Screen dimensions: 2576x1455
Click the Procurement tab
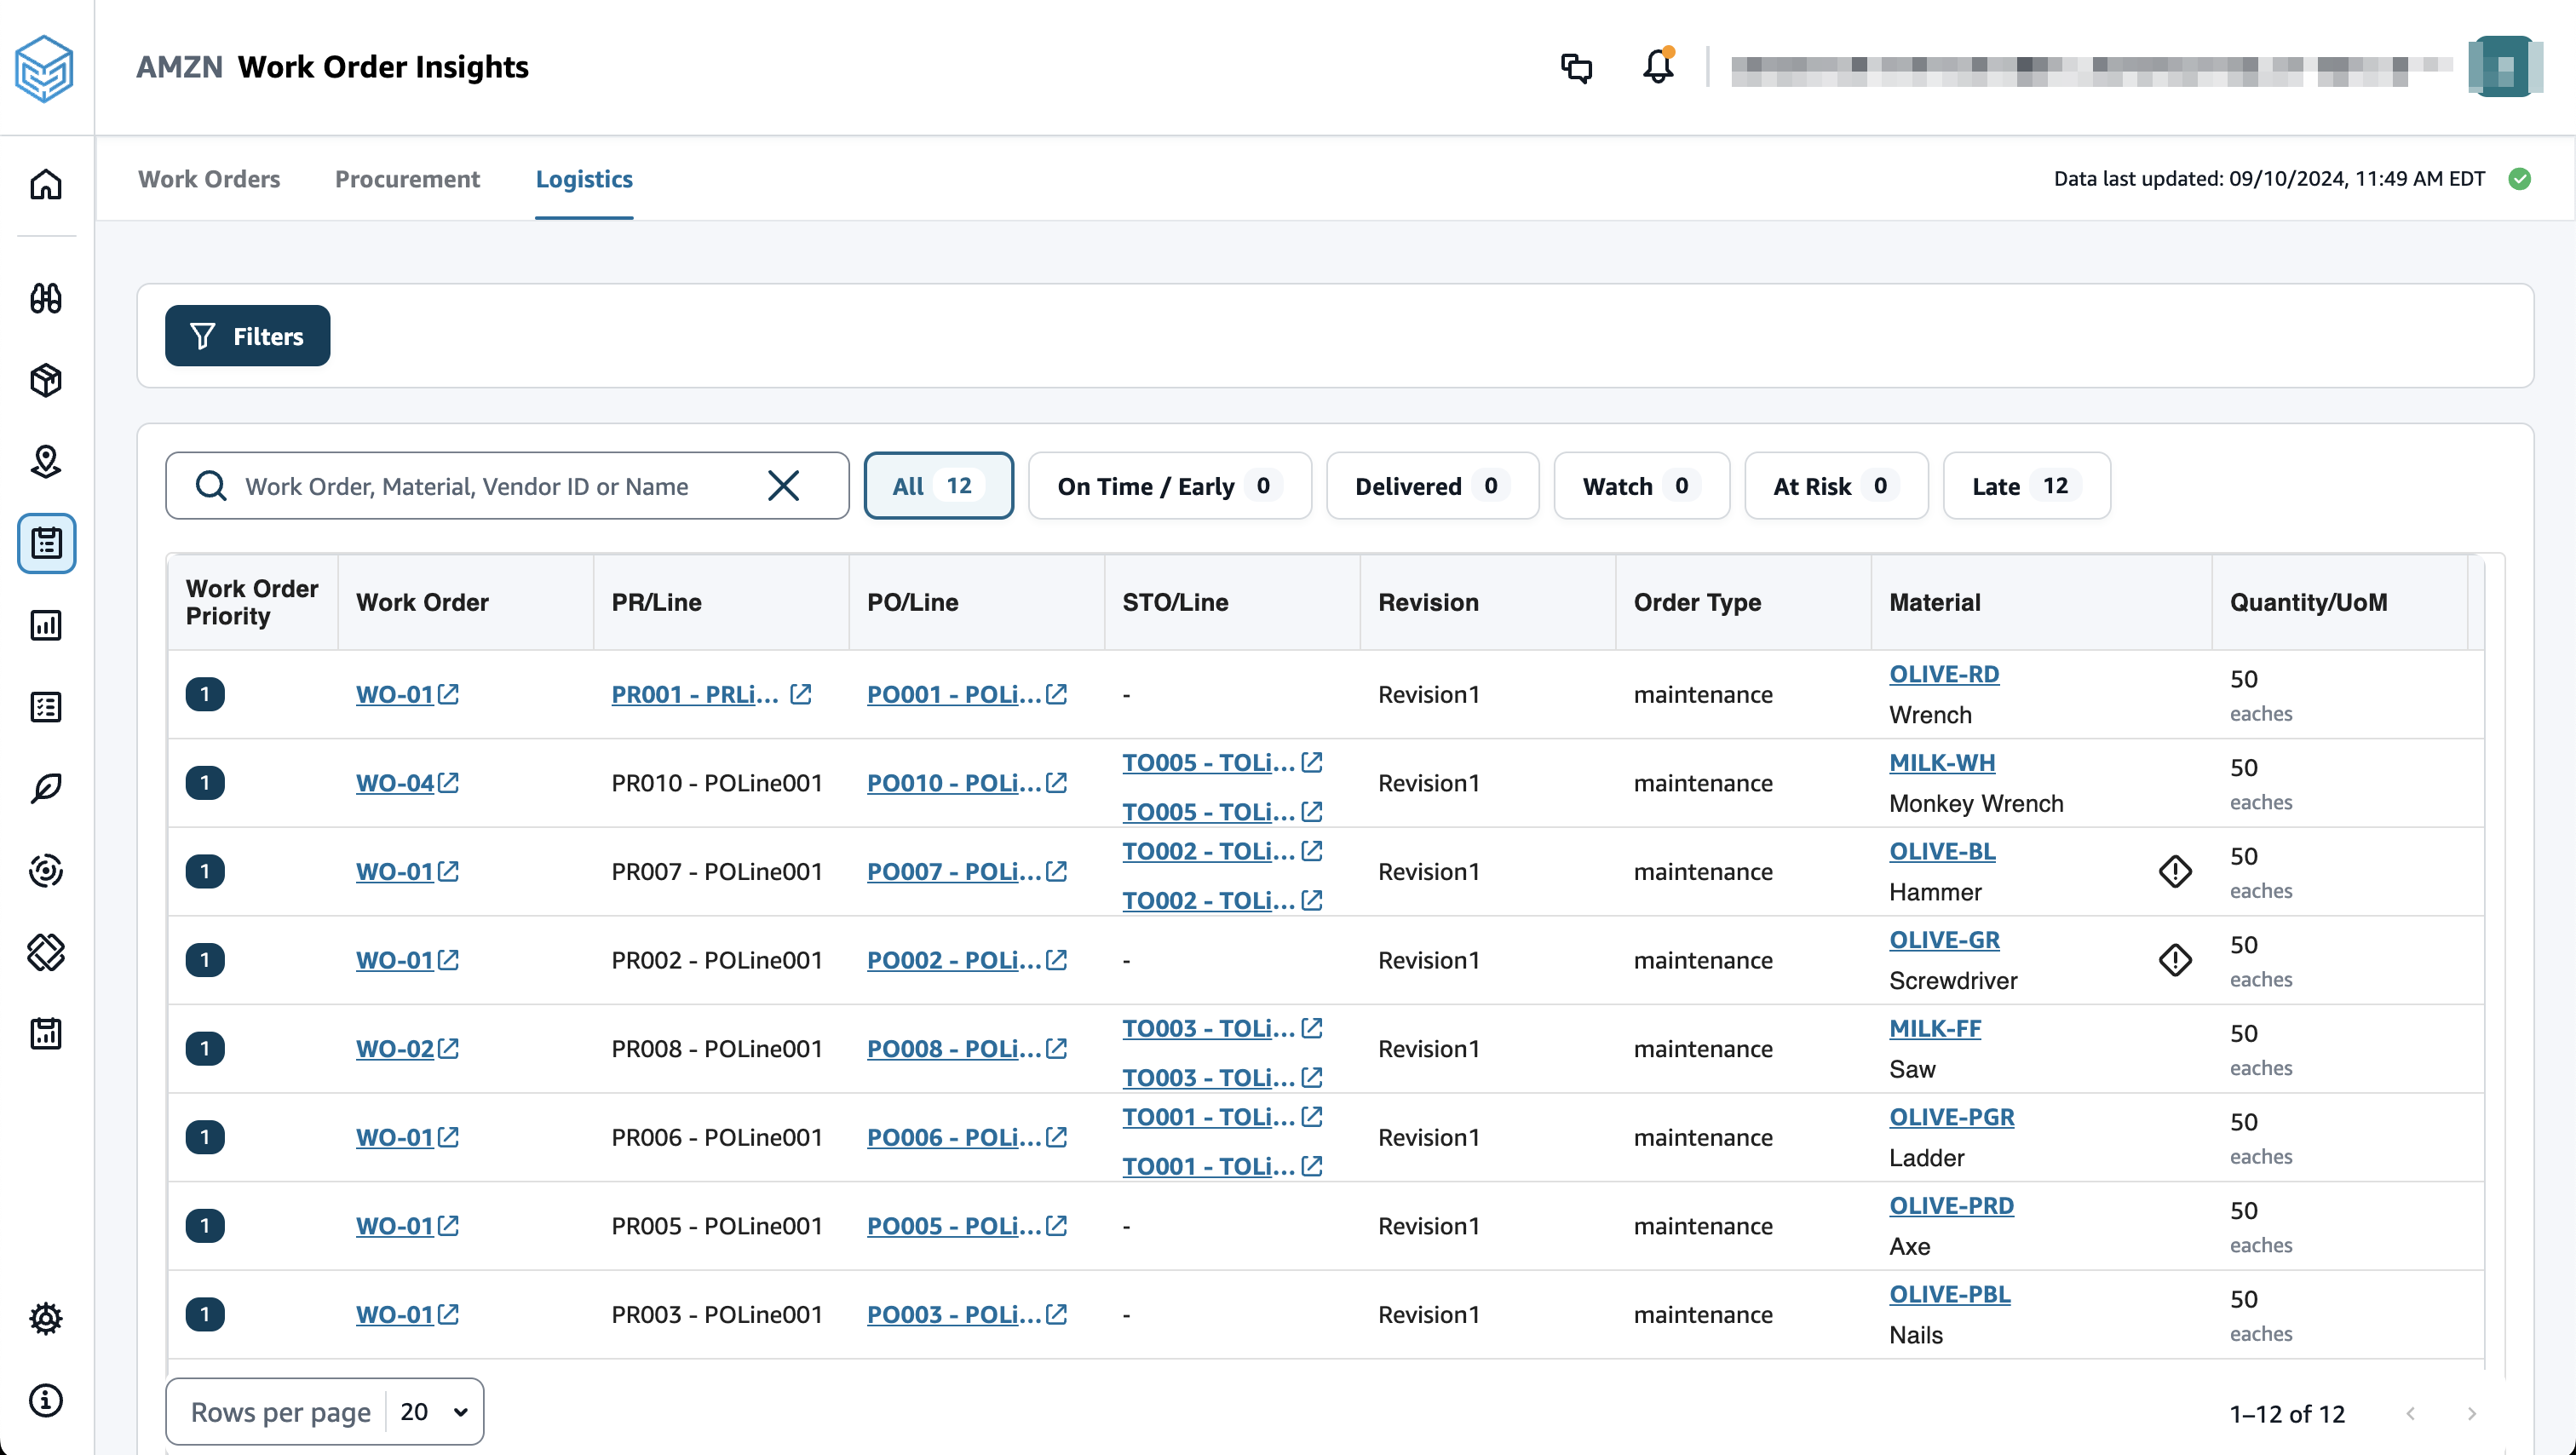(x=409, y=179)
